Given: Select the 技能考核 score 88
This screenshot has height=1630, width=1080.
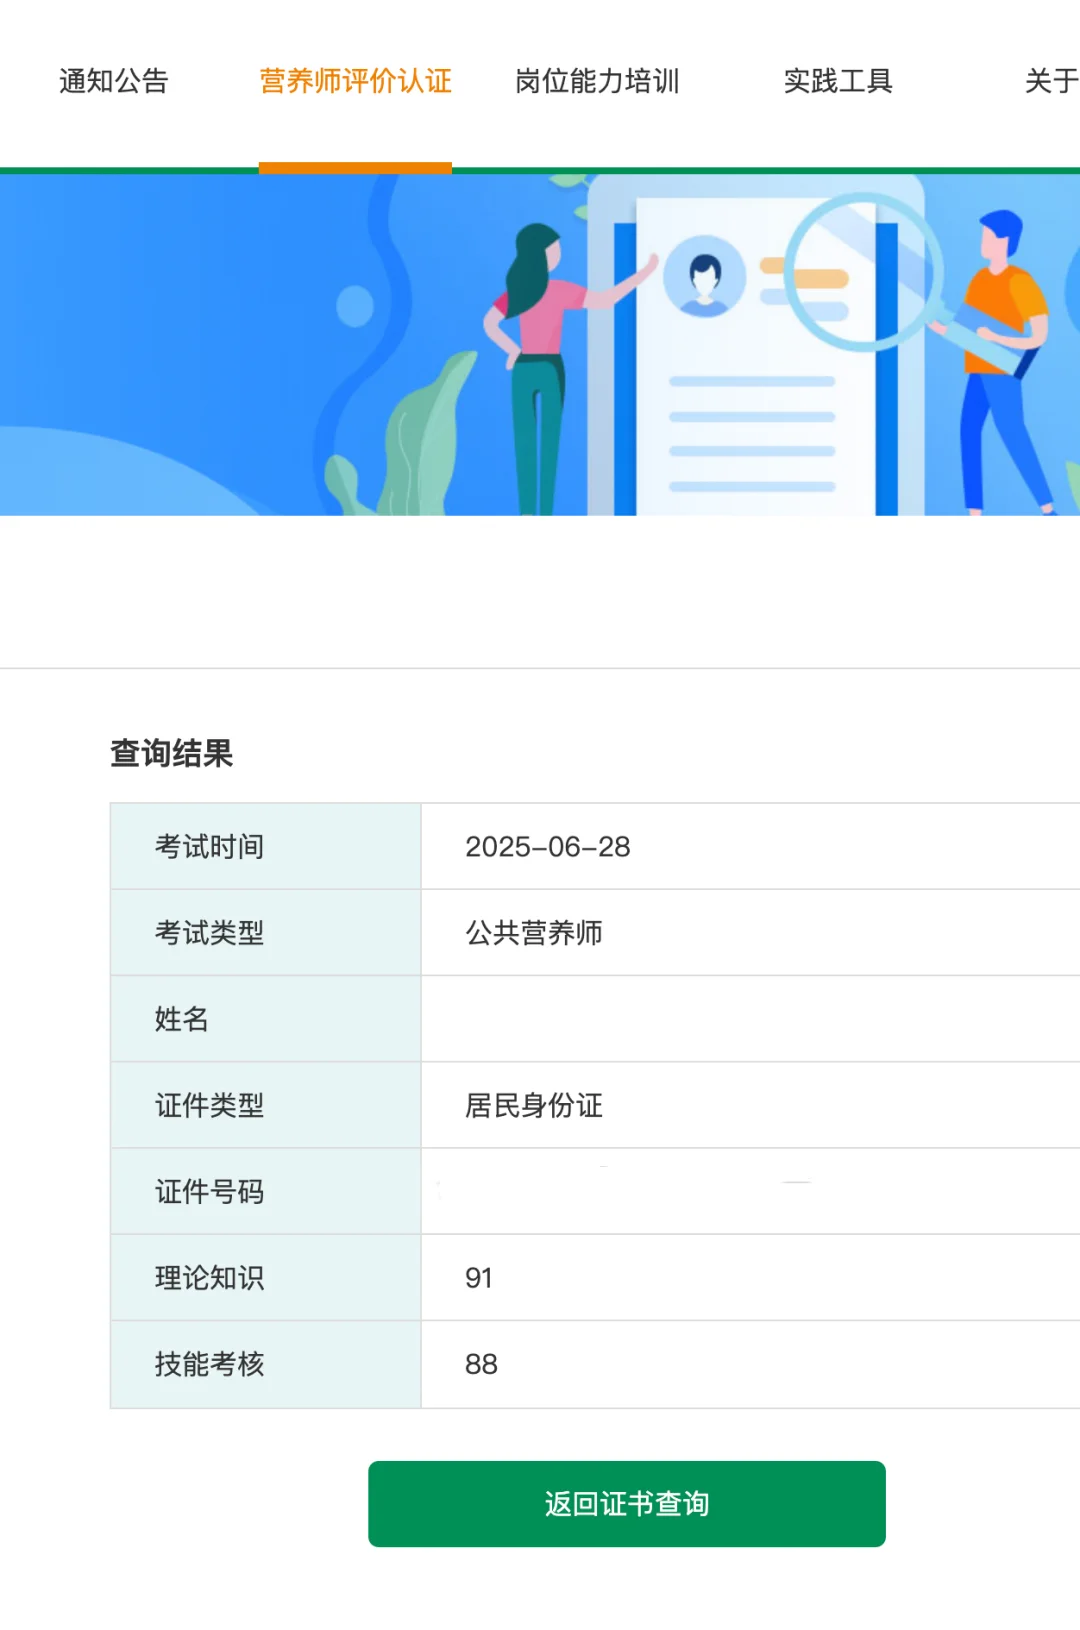Looking at the screenshot, I should pos(481,1364).
